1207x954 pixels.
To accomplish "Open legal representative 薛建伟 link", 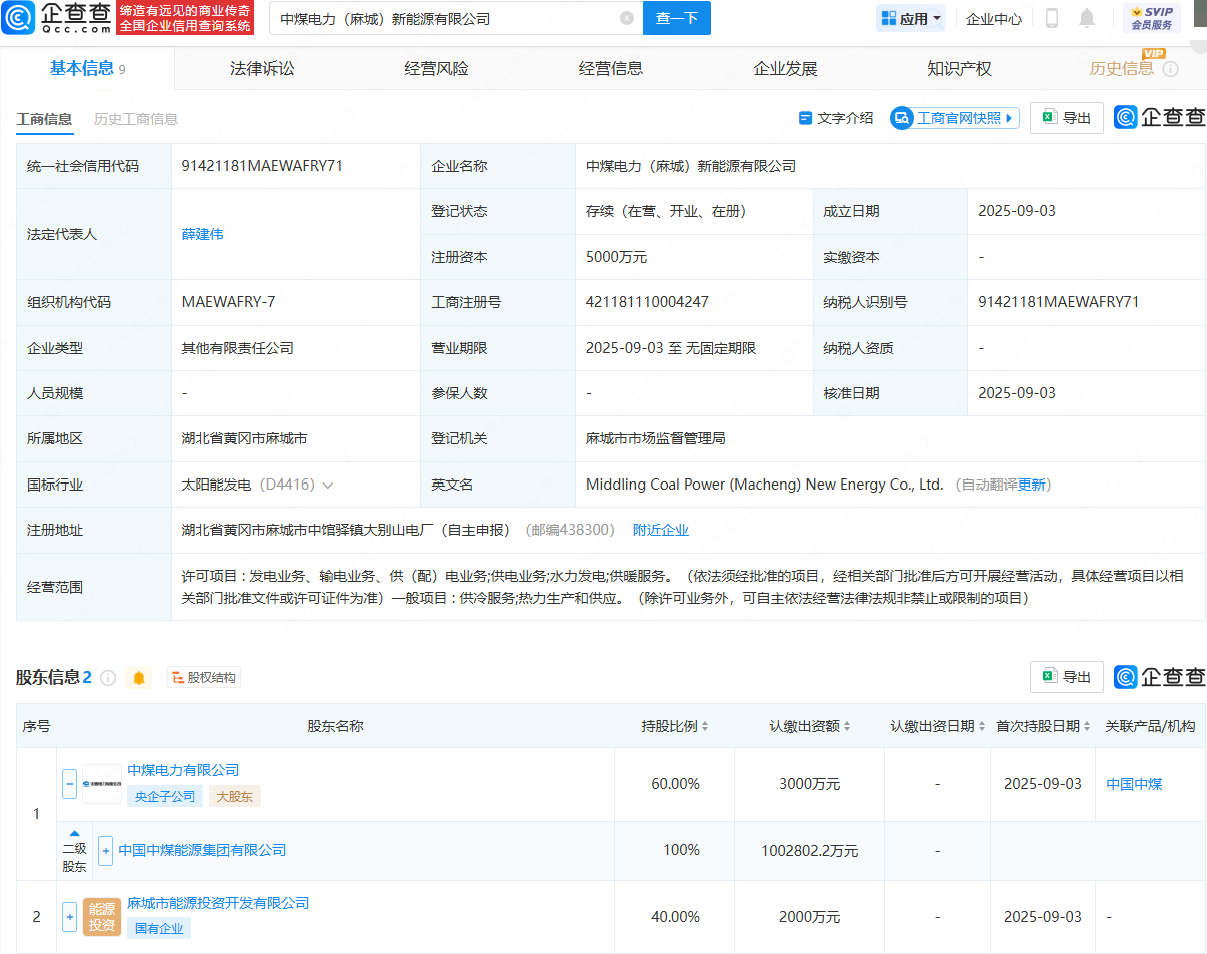I will pyautogui.click(x=202, y=234).
